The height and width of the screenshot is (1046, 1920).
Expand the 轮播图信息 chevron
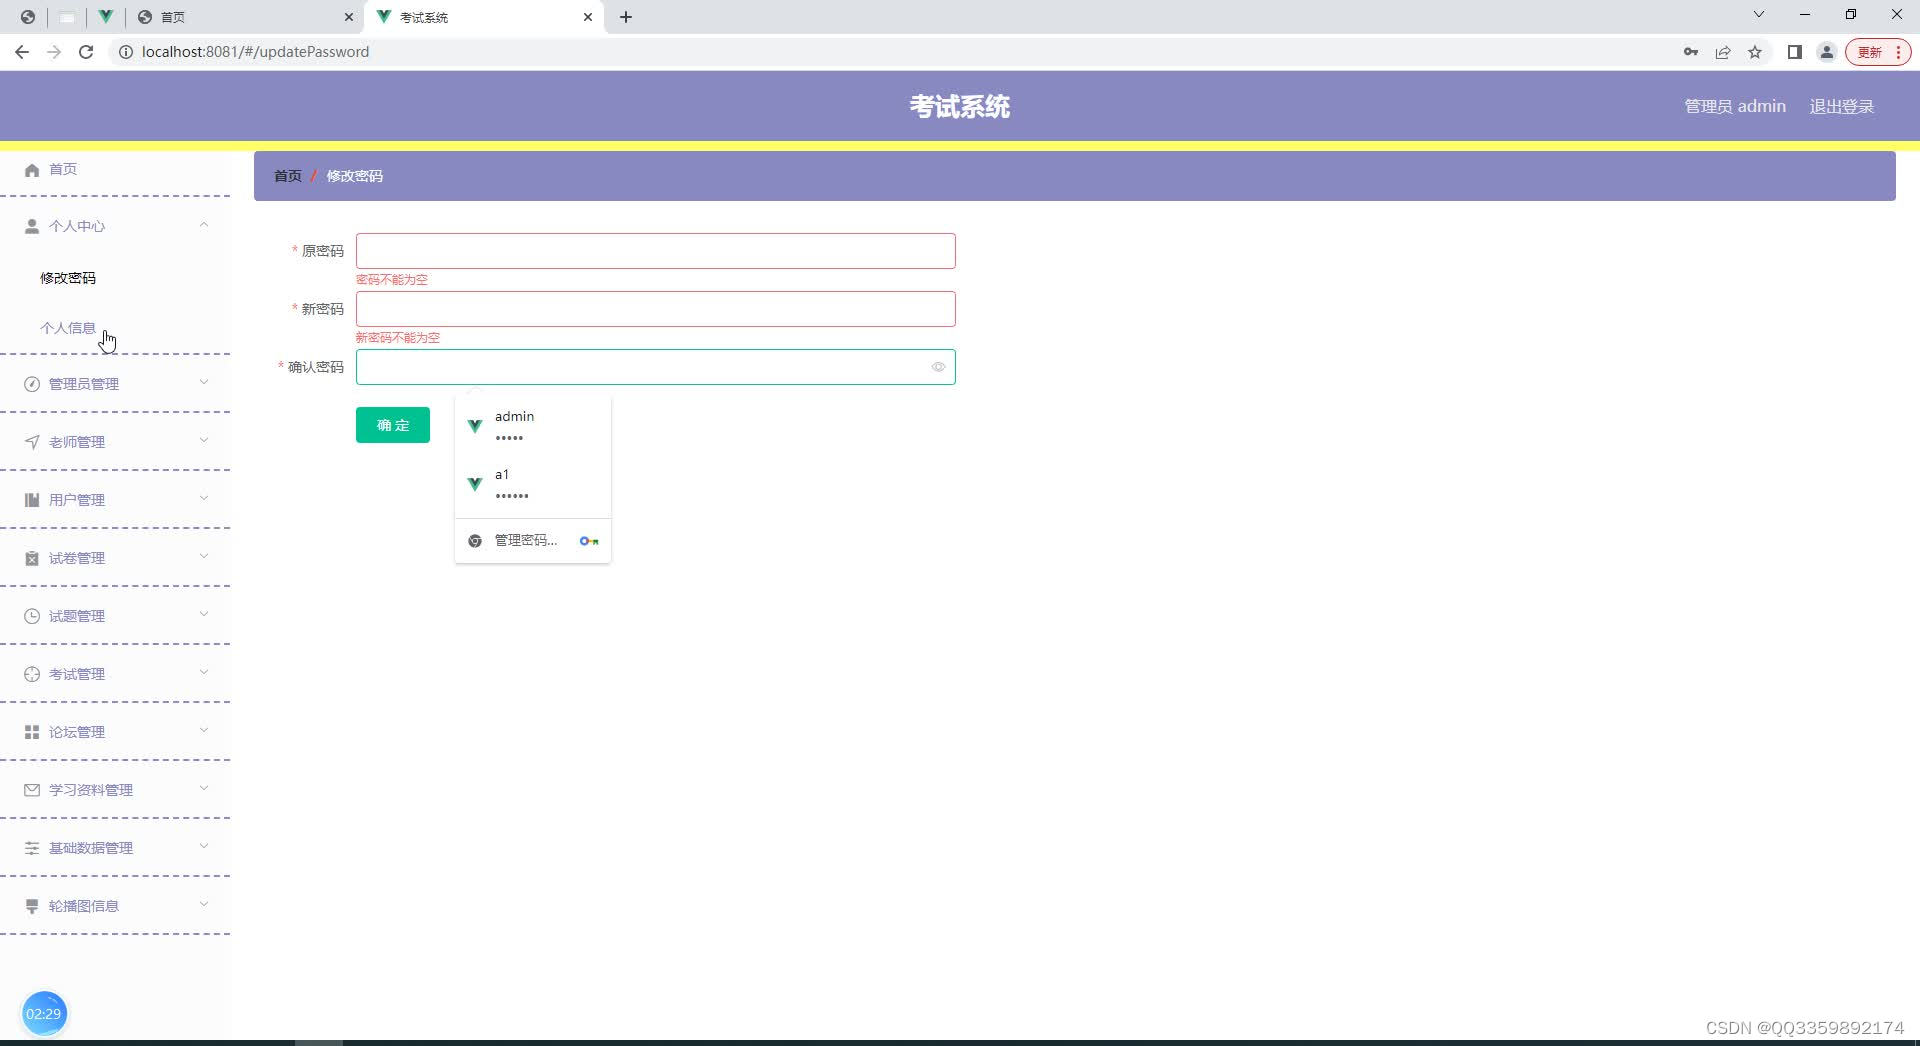coord(204,905)
